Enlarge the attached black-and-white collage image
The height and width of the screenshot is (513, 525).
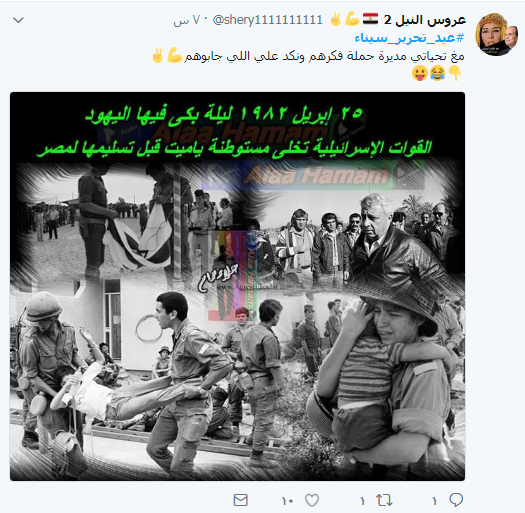point(237,286)
